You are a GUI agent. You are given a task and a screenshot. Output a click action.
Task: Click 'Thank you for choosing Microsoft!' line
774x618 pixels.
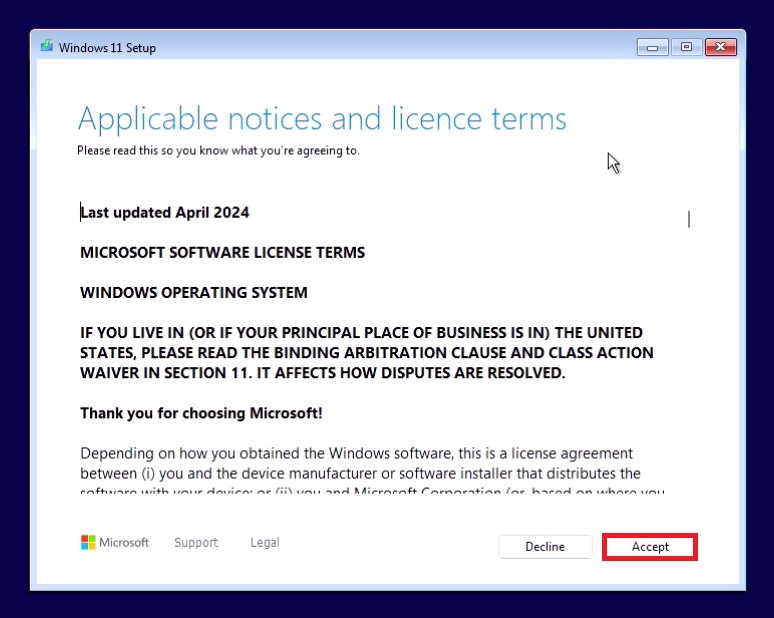(x=201, y=413)
